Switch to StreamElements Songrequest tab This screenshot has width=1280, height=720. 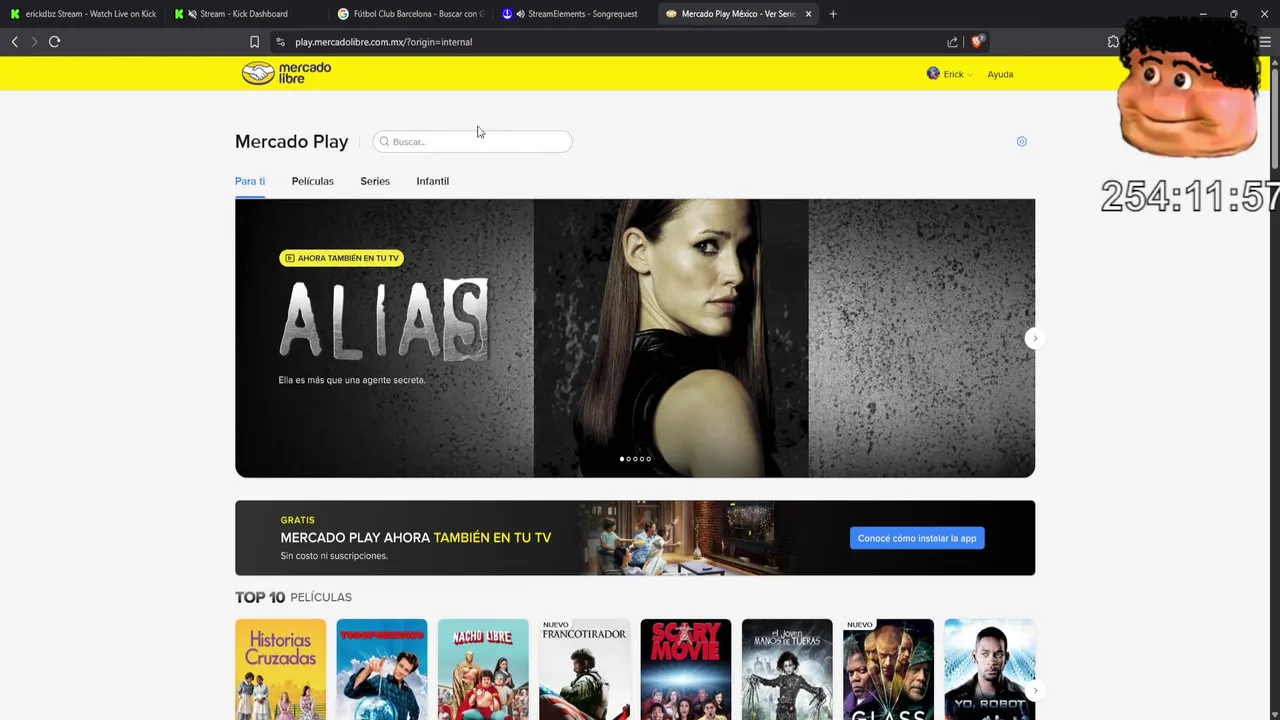click(x=574, y=14)
